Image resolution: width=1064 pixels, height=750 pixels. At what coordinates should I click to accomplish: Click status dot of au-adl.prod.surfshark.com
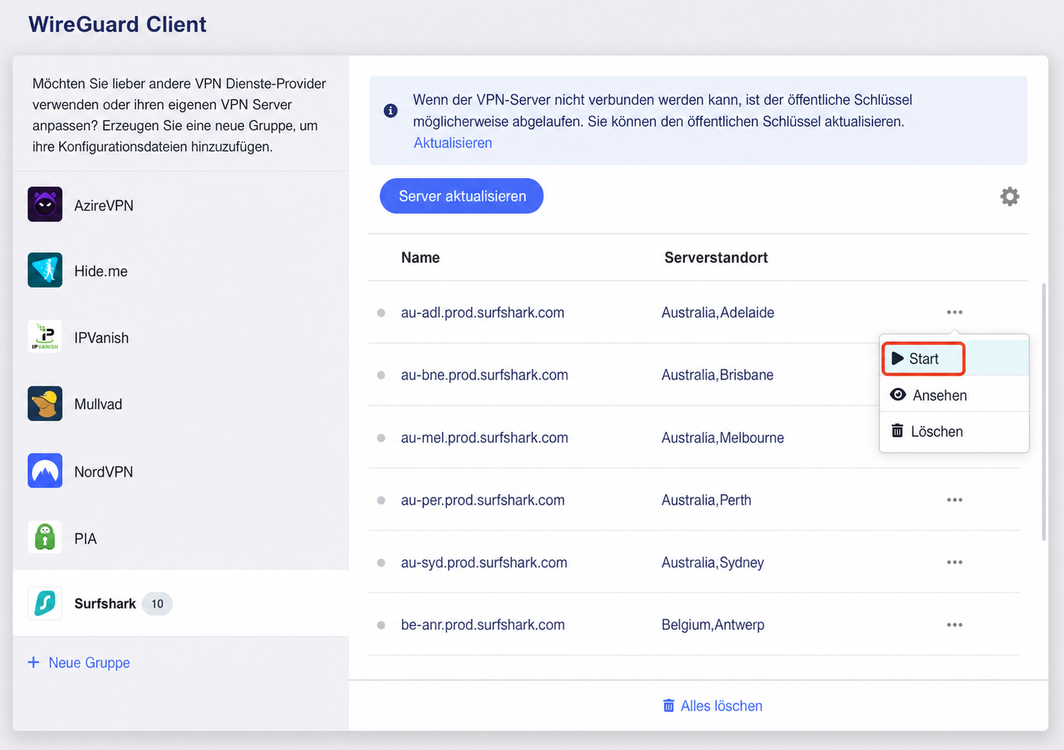click(x=381, y=313)
